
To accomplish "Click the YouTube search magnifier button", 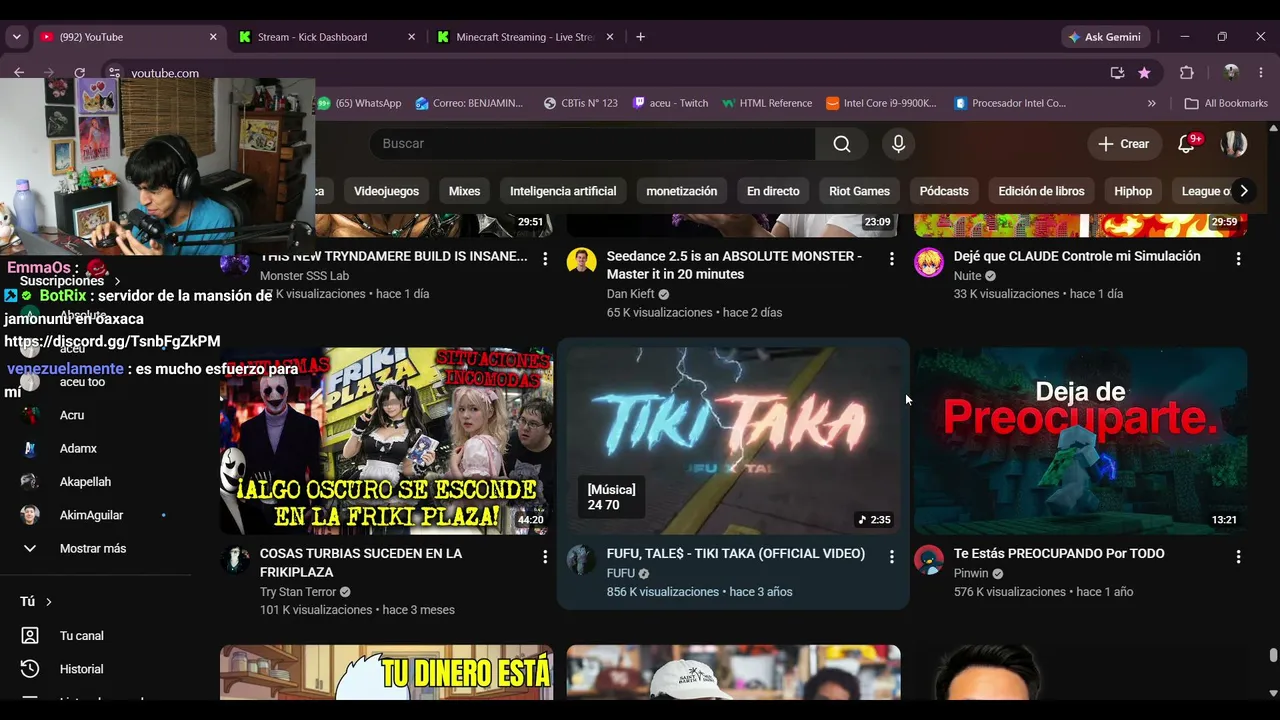I will pos(842,144).
